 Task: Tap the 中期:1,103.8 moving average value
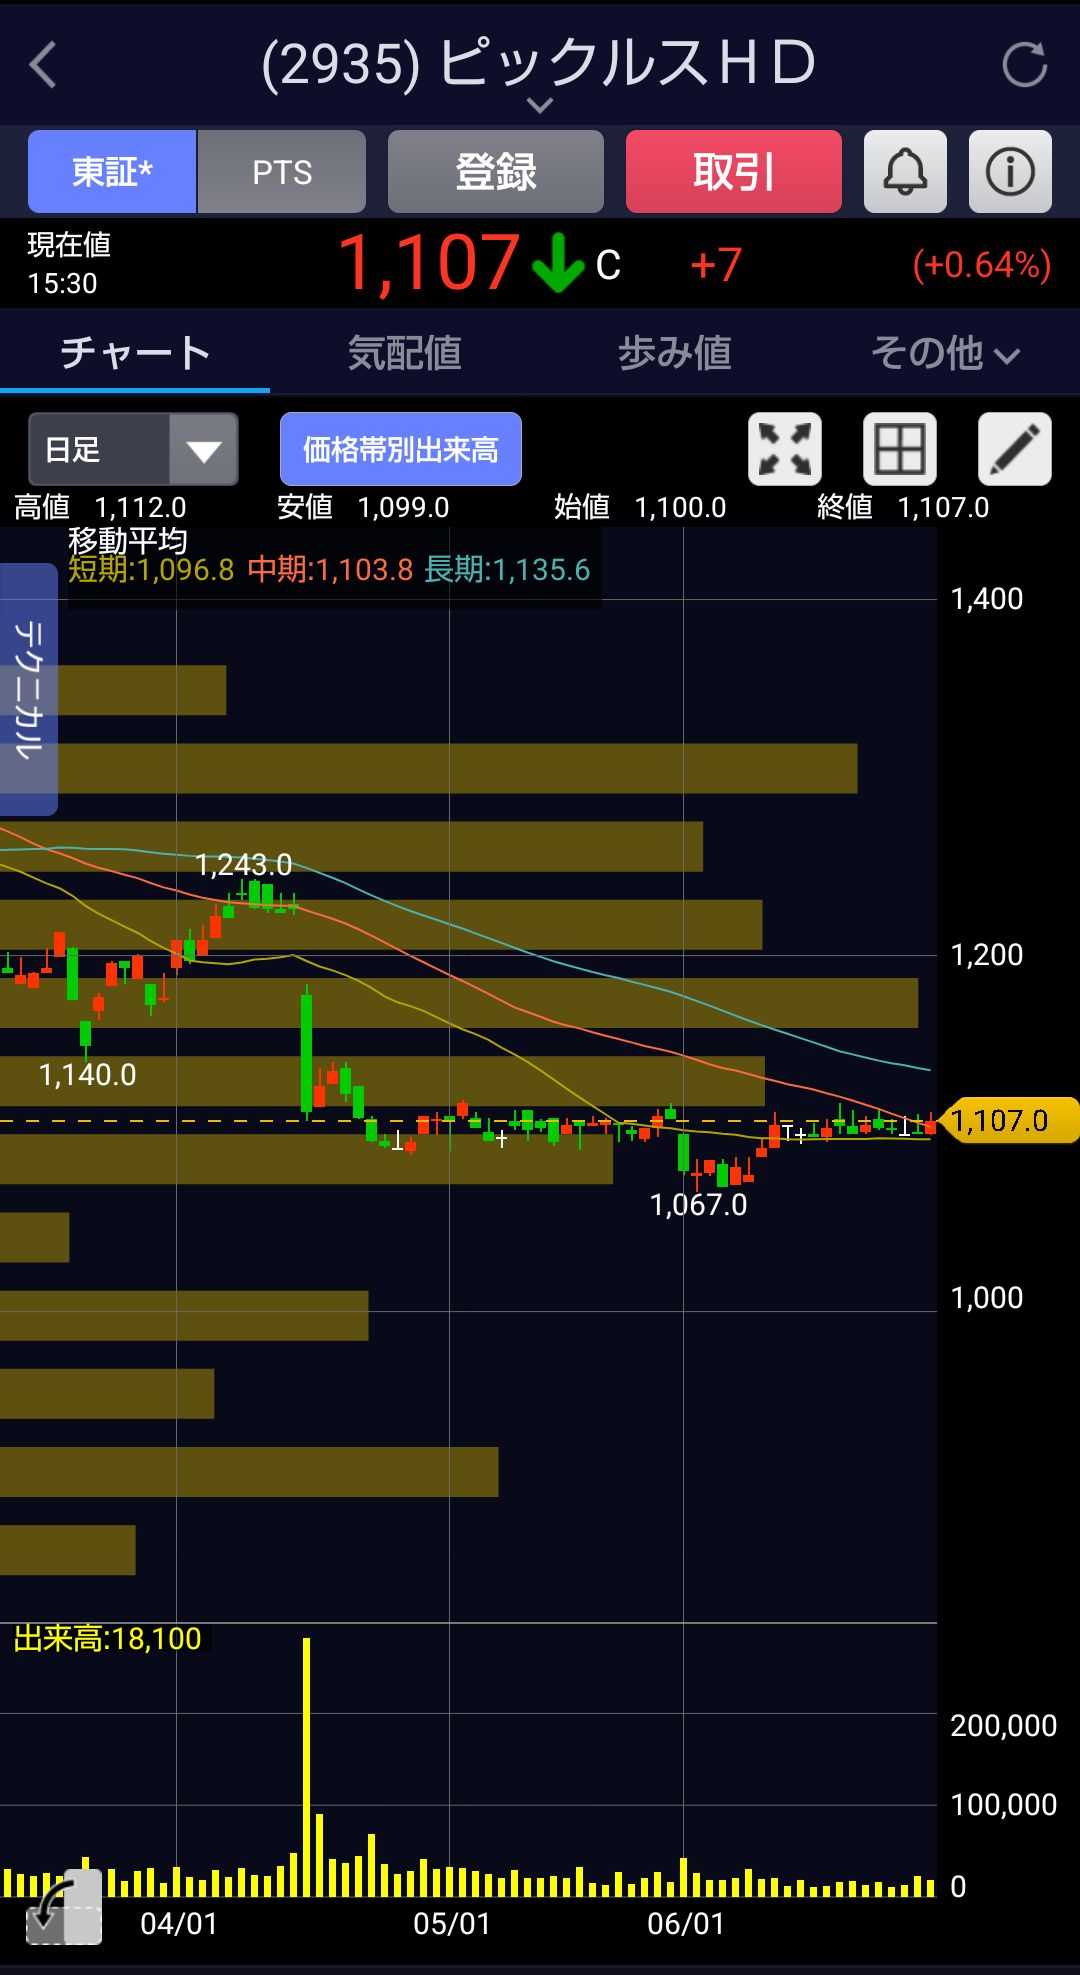click(x=330, y=570)
